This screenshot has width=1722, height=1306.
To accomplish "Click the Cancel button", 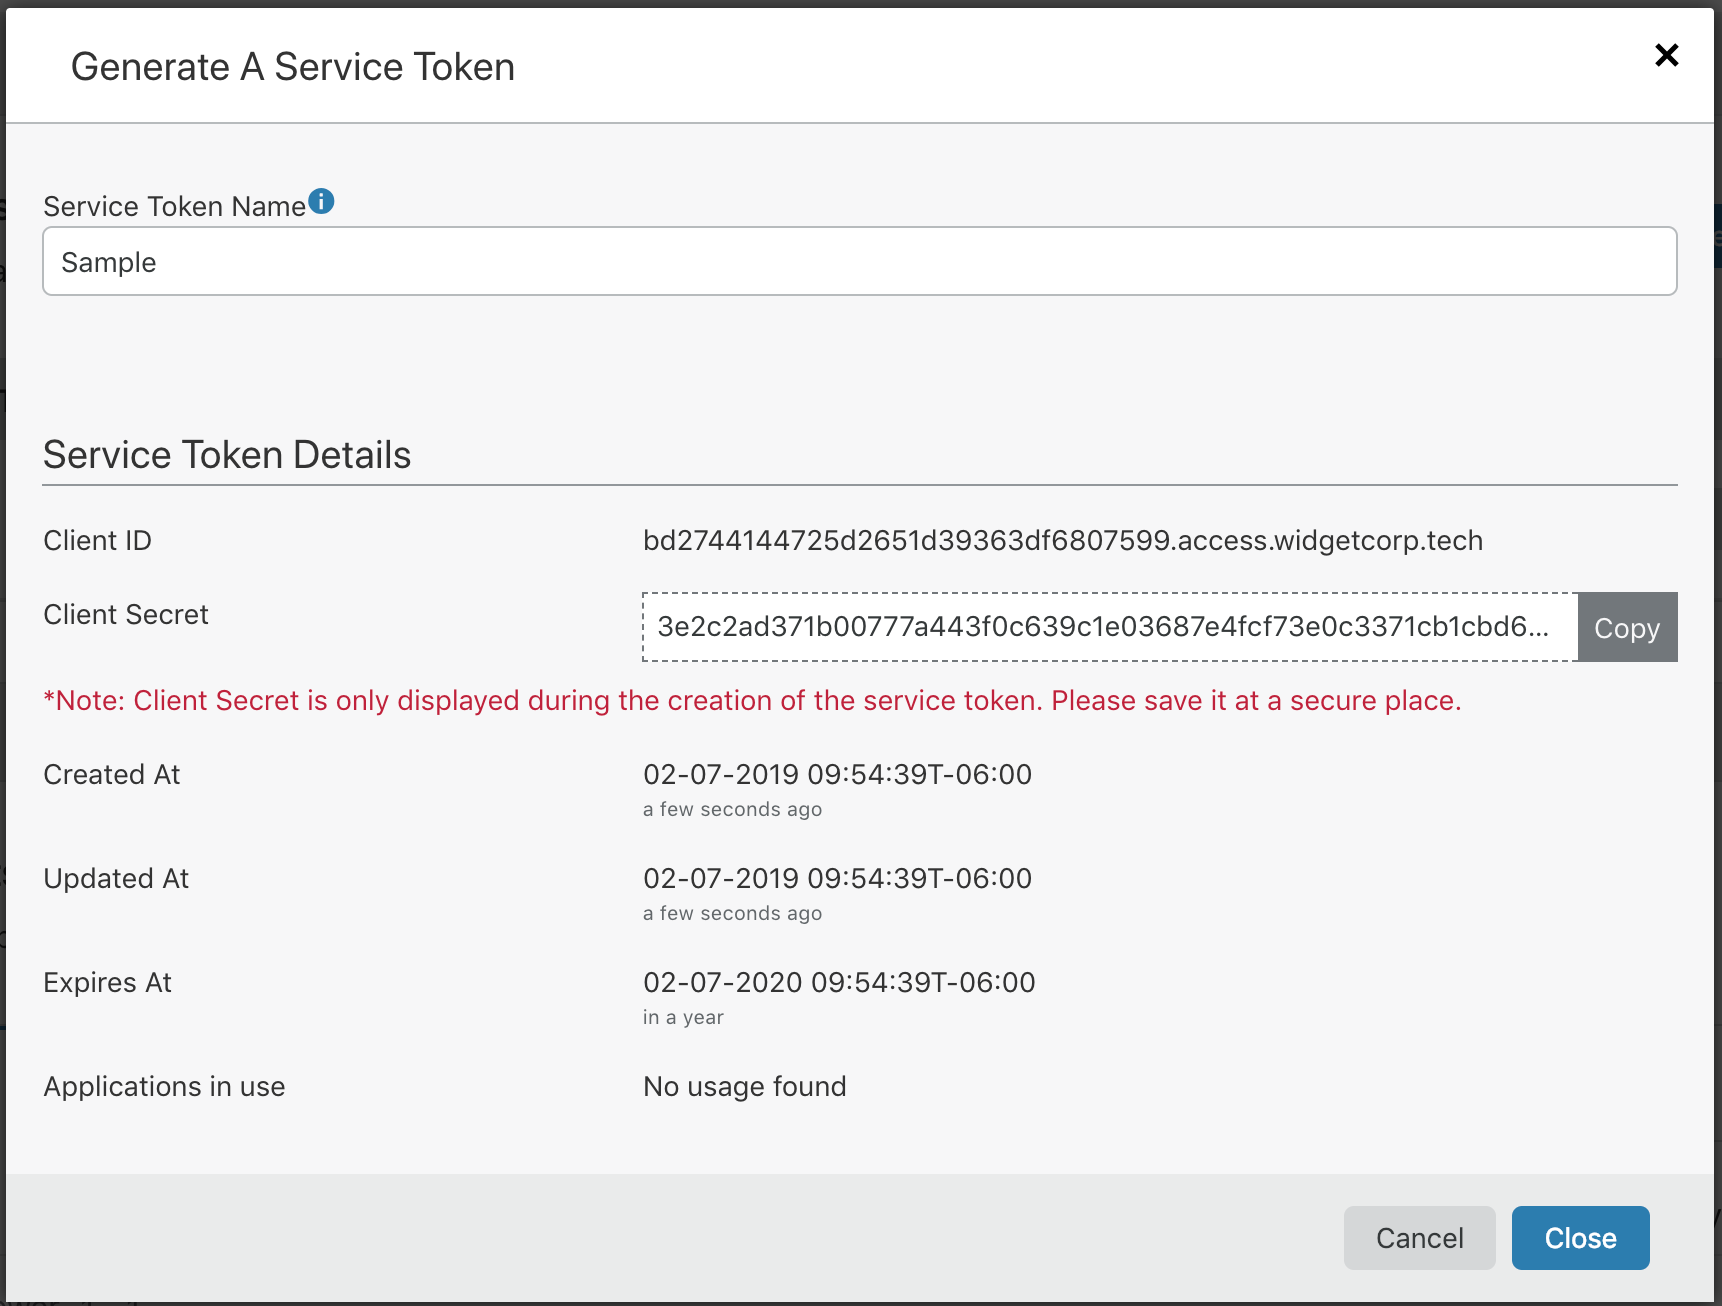I will 1419,1238.
